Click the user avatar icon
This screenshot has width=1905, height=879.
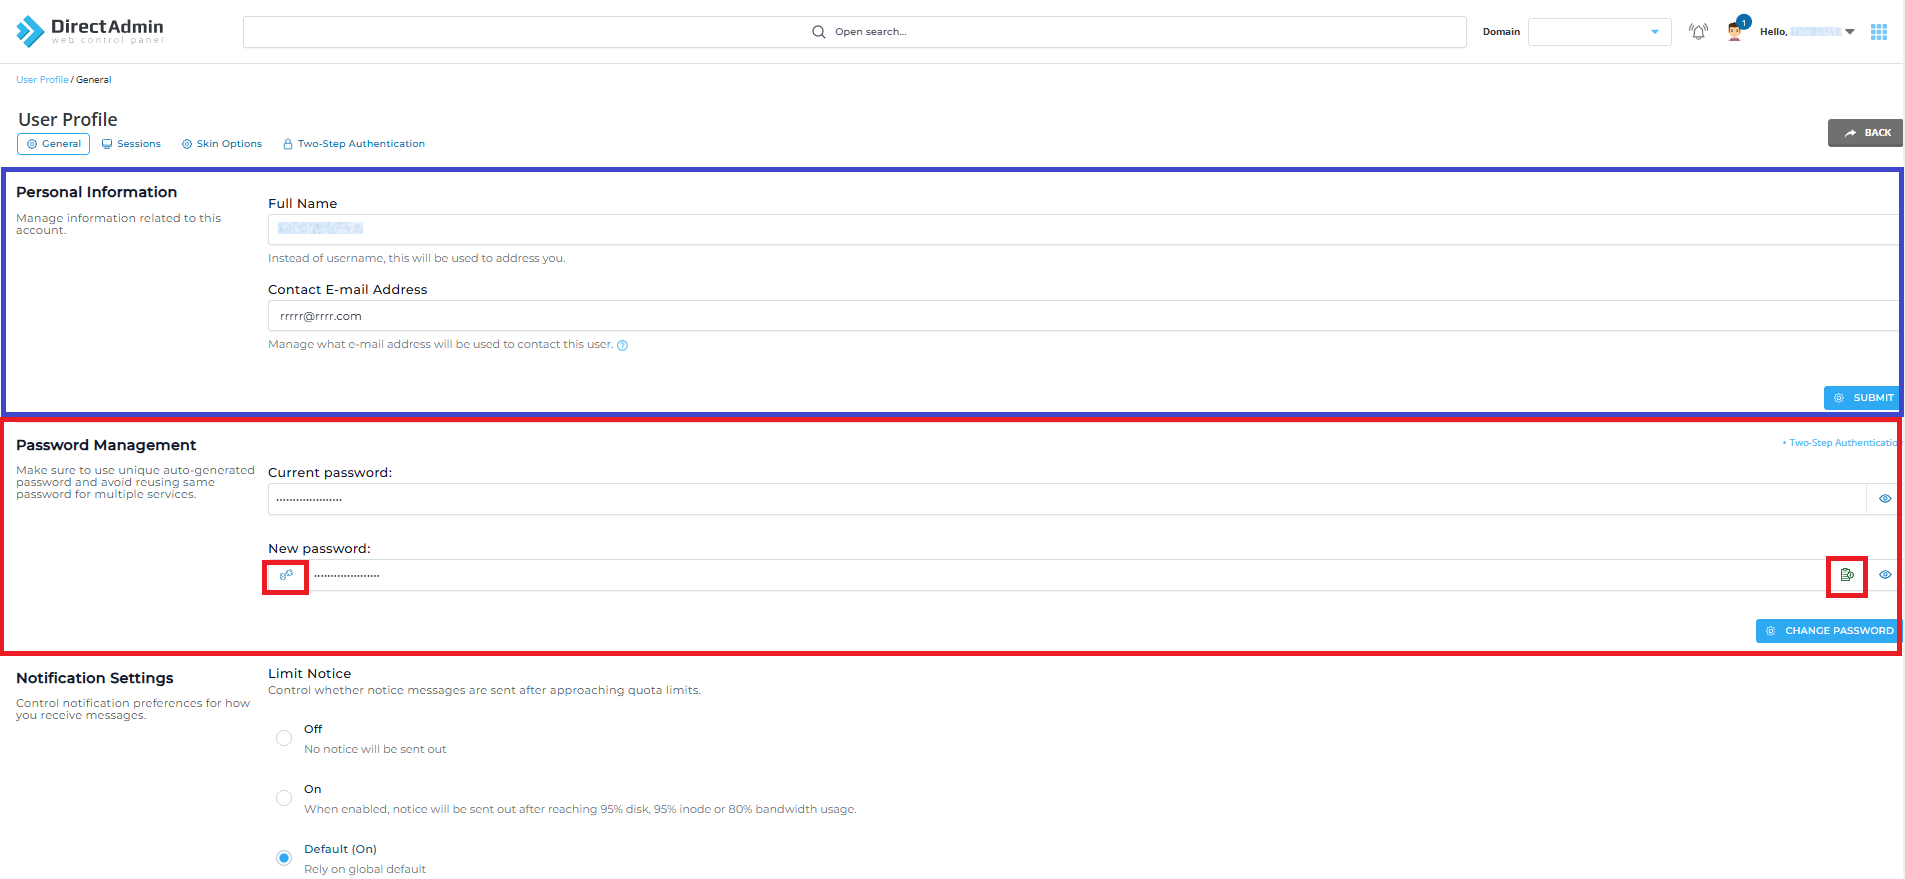[1735, 32]
